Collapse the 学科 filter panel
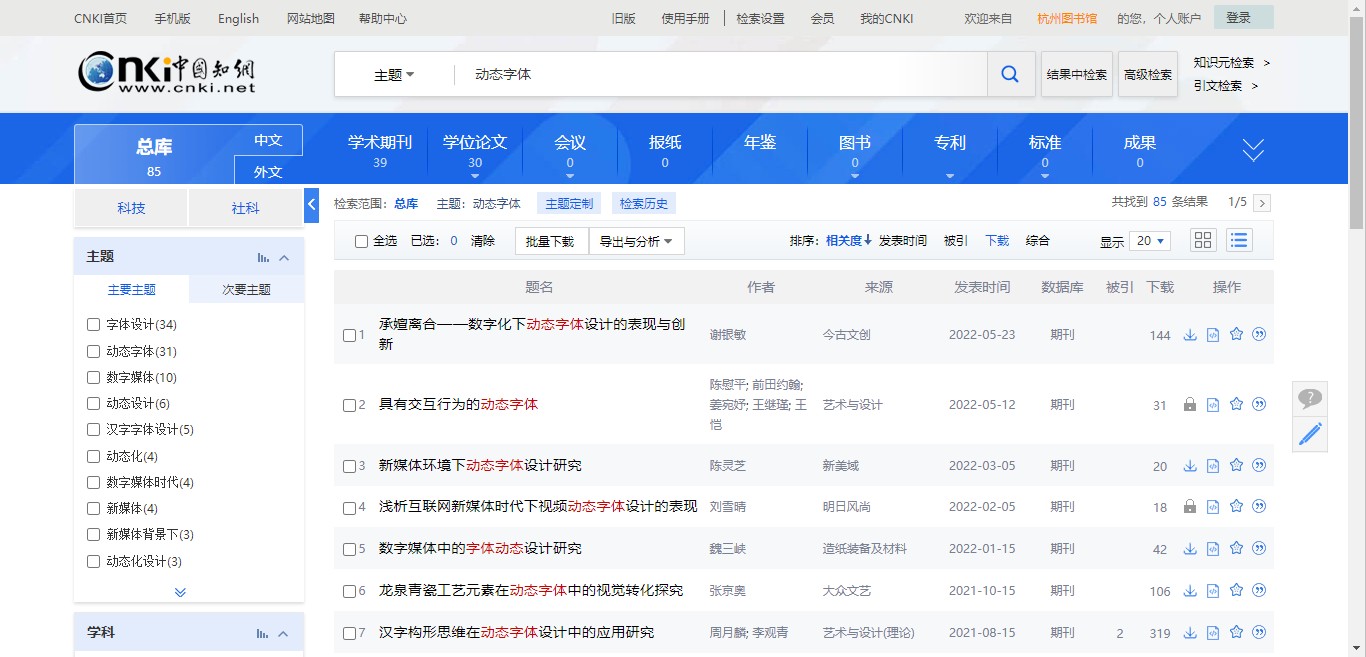Image resolution: width=1366 pixels, height=657 pixels. (x=284, y=633)
